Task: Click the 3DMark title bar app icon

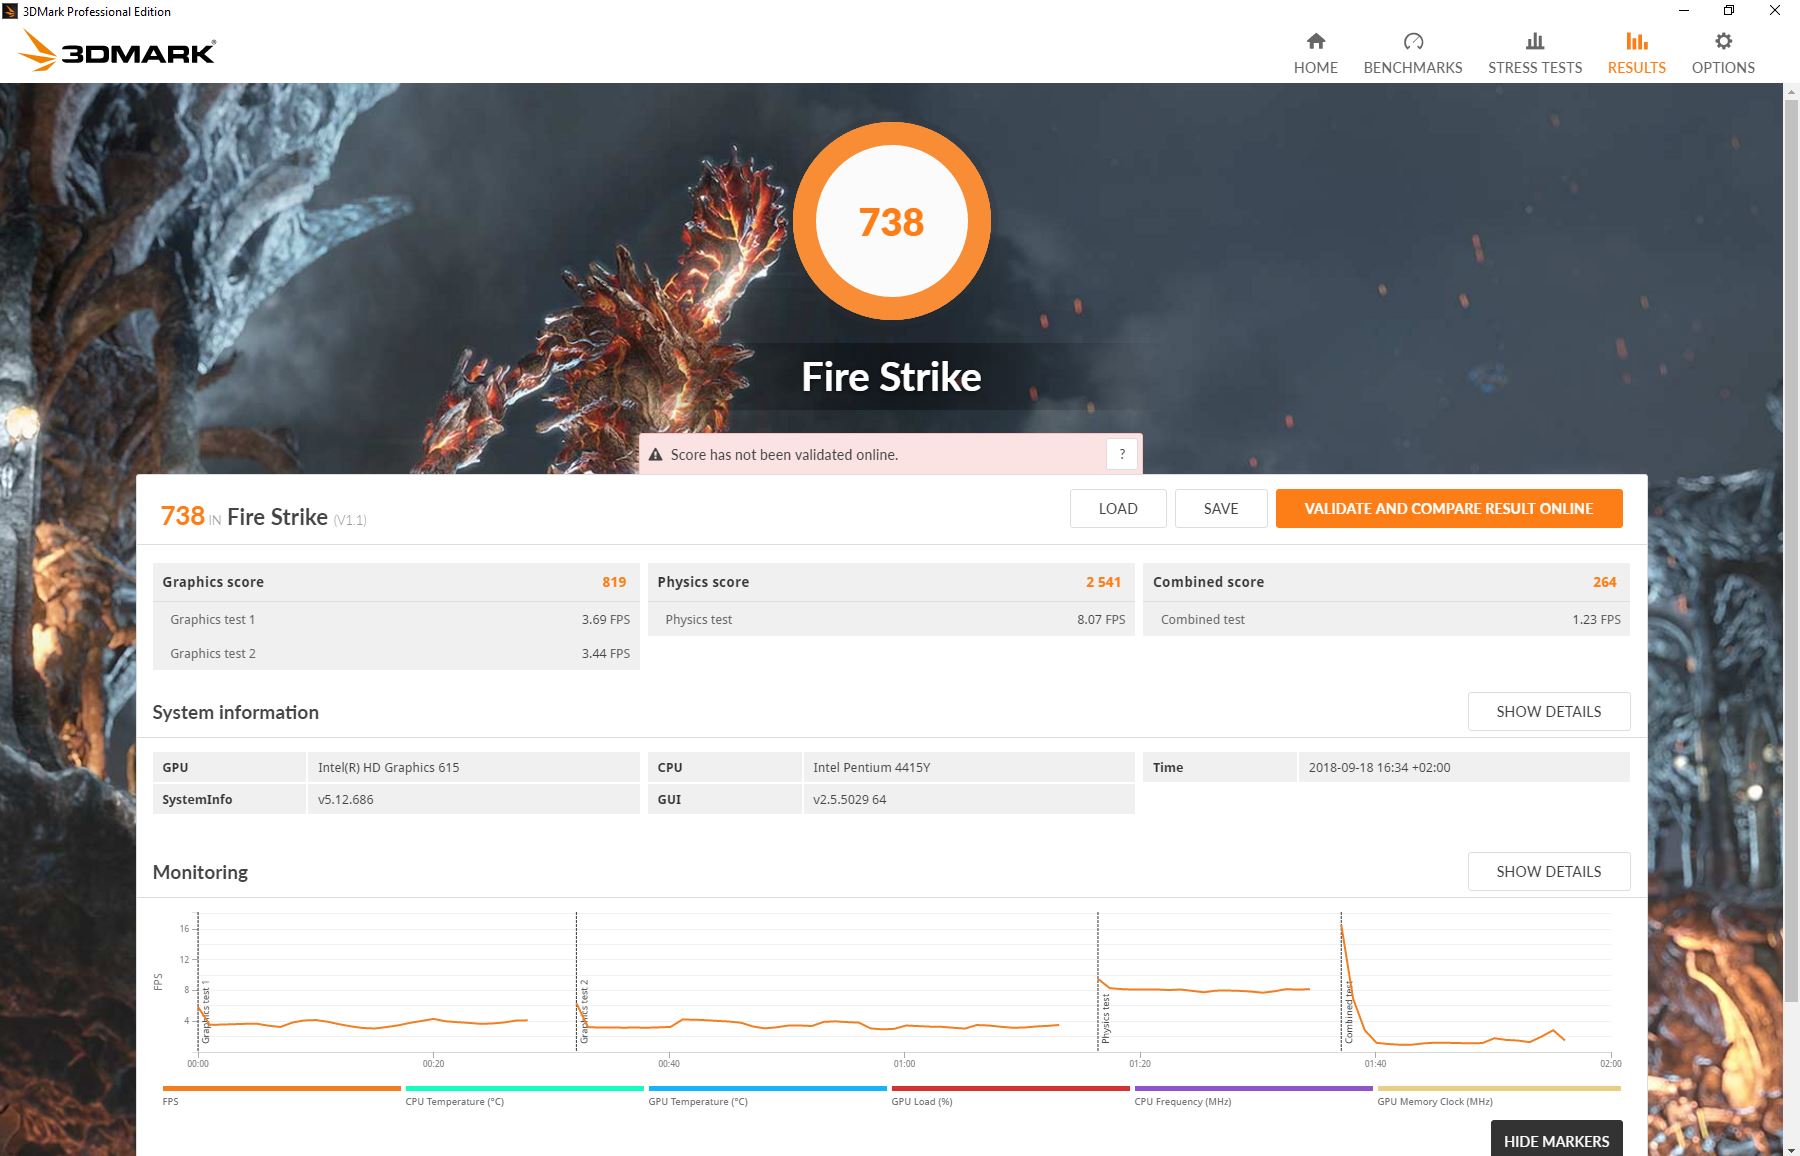Action: pyautogui.click(x=10, y=11)
